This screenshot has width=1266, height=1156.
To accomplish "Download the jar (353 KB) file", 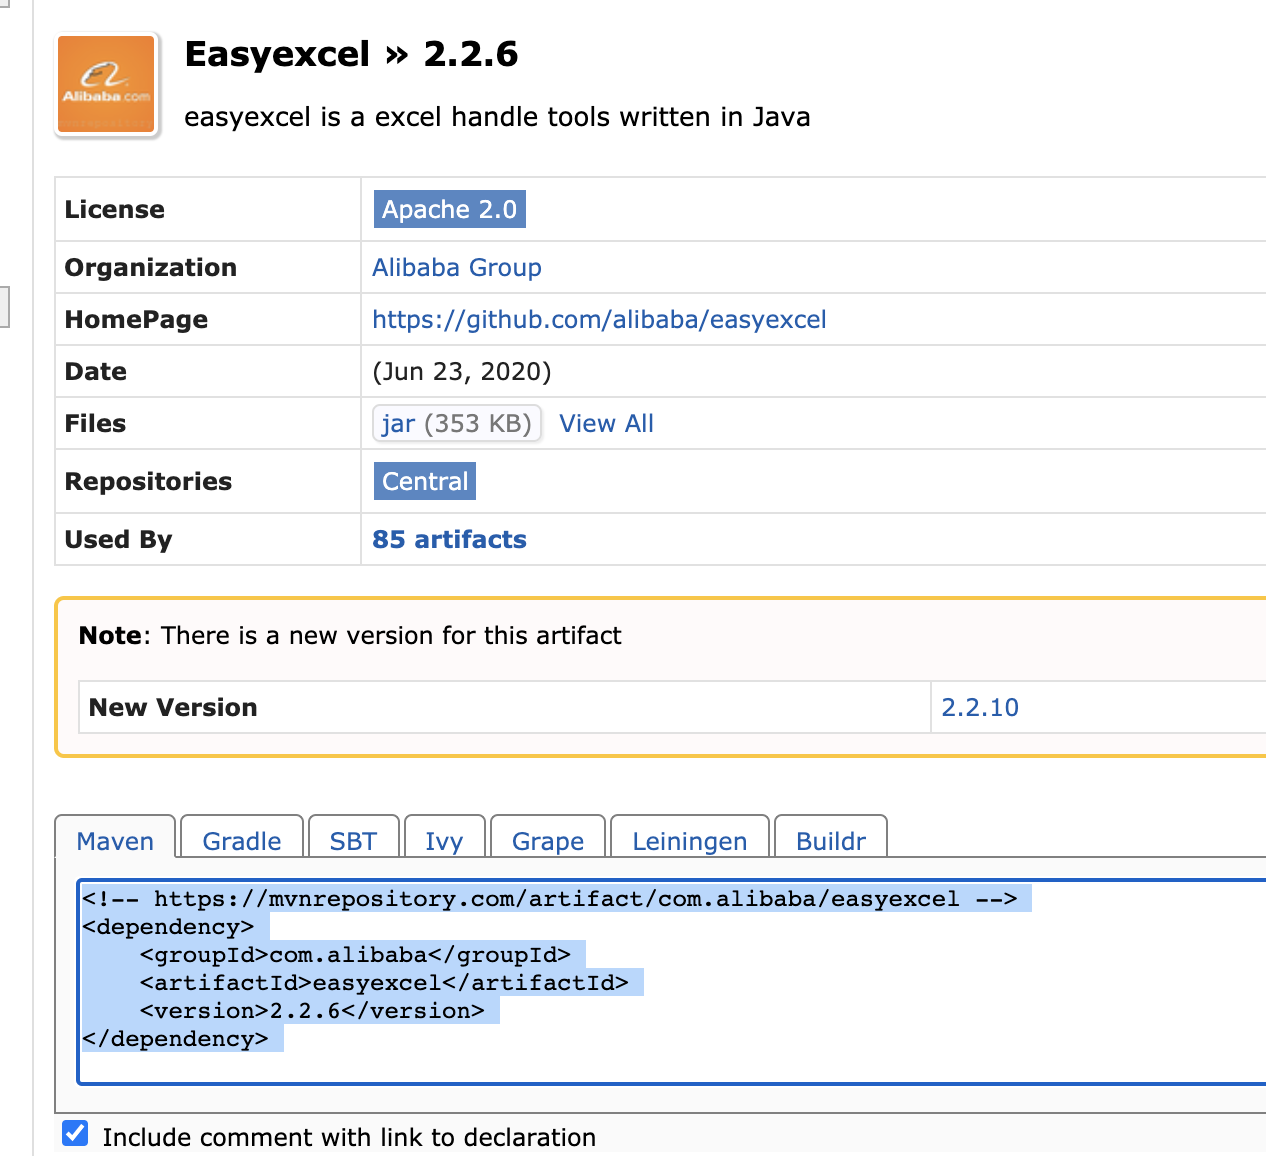I will pos(457,423).
